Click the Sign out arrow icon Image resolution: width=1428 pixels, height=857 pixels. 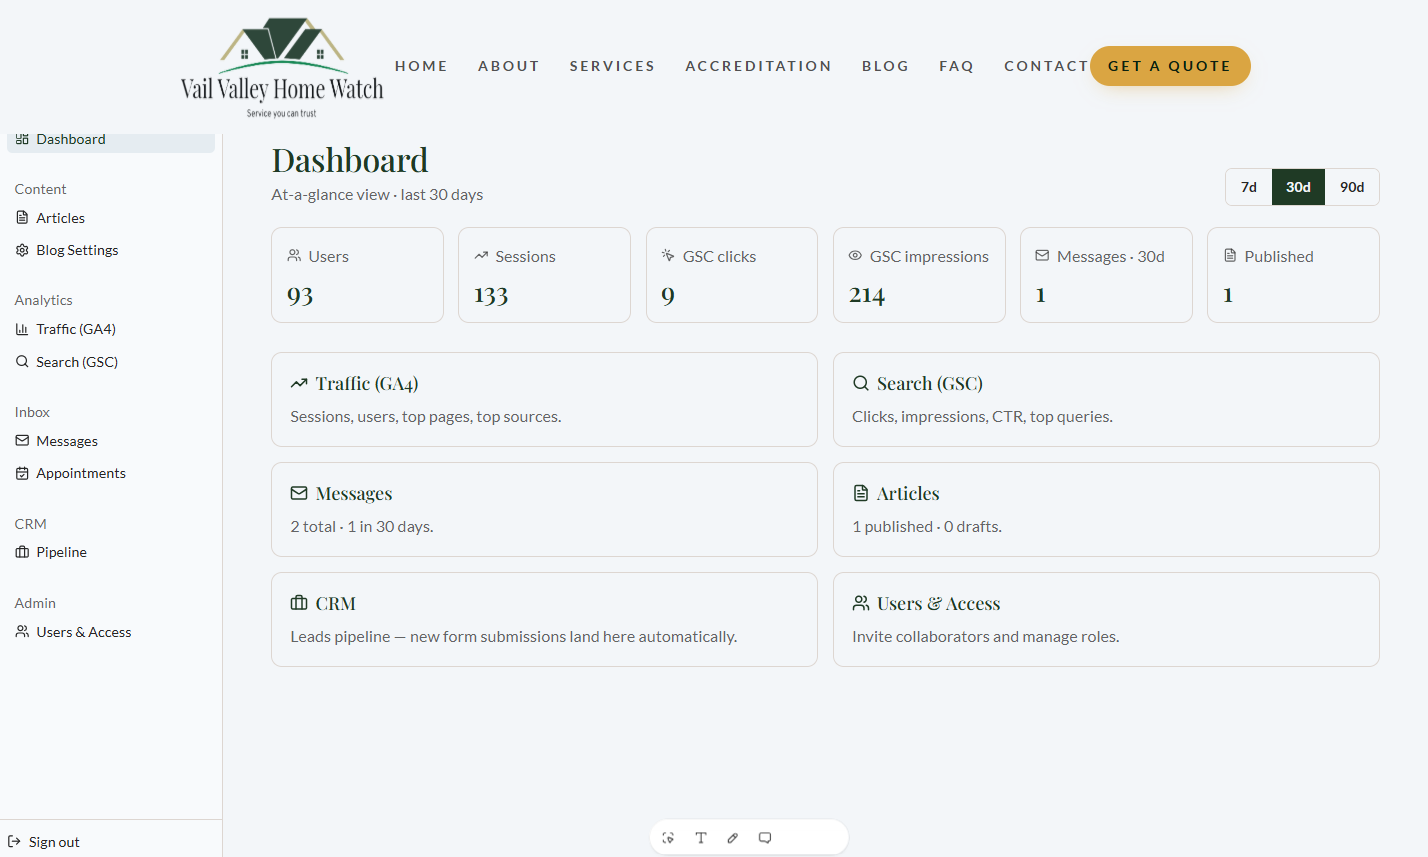pos(14,842)
